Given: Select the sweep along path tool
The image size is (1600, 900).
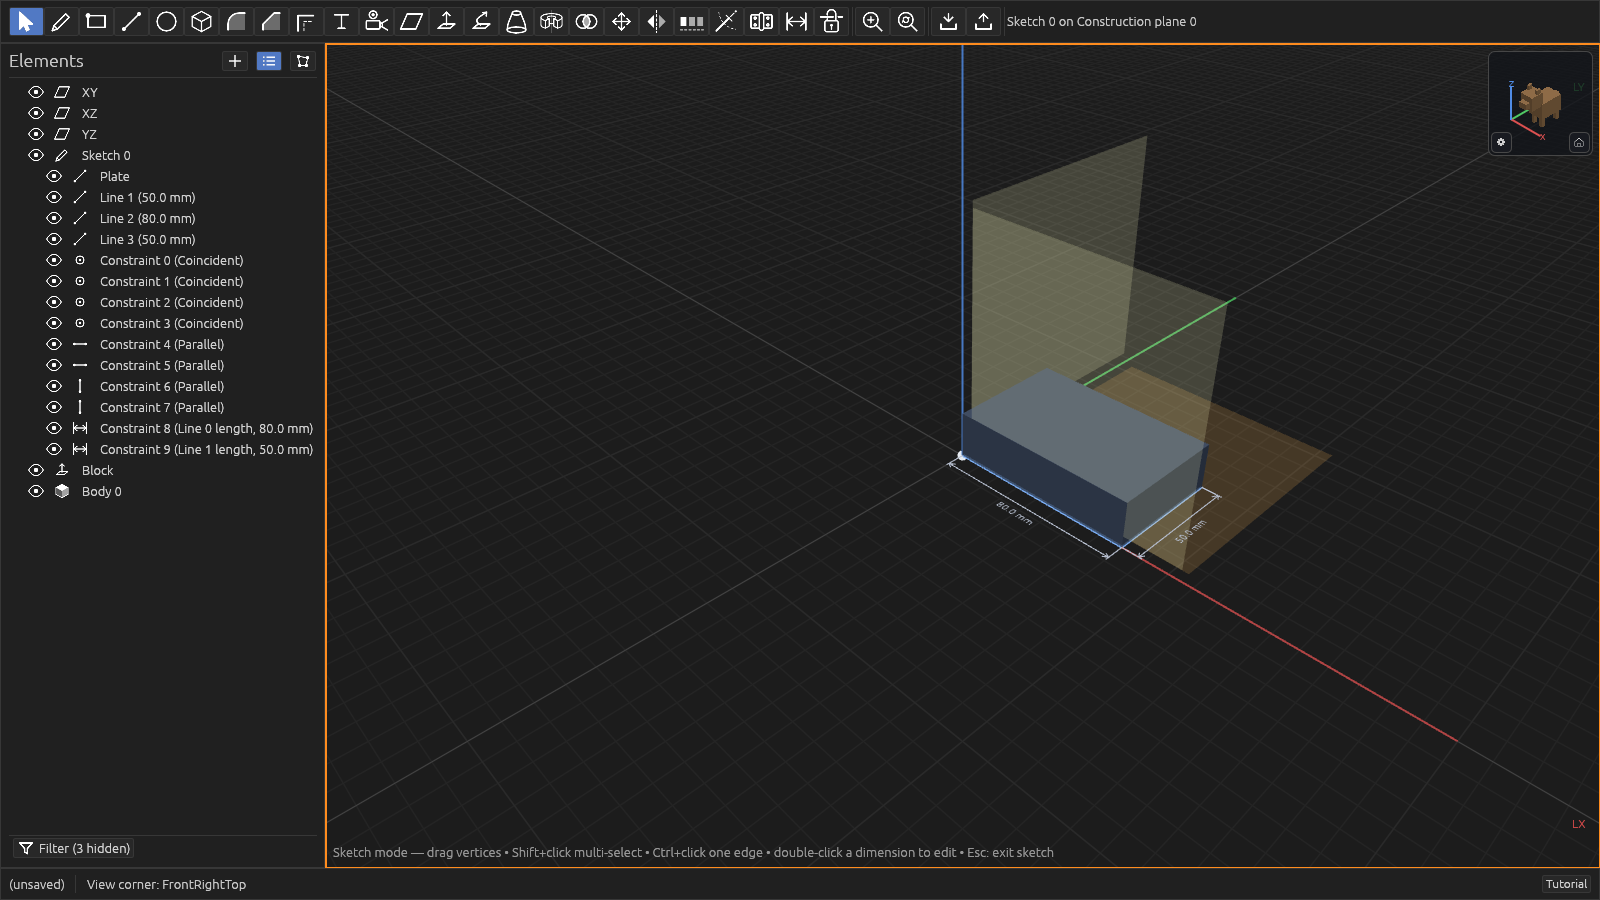Looking at the screenshot, I should point(481,21).
